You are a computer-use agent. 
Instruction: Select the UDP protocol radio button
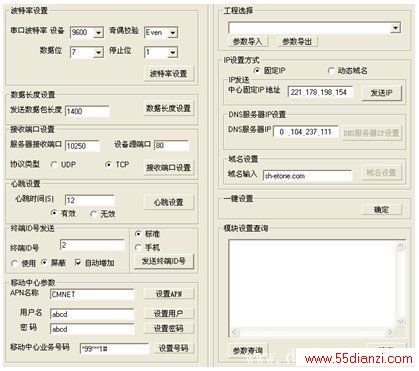[x=54, y=165]
